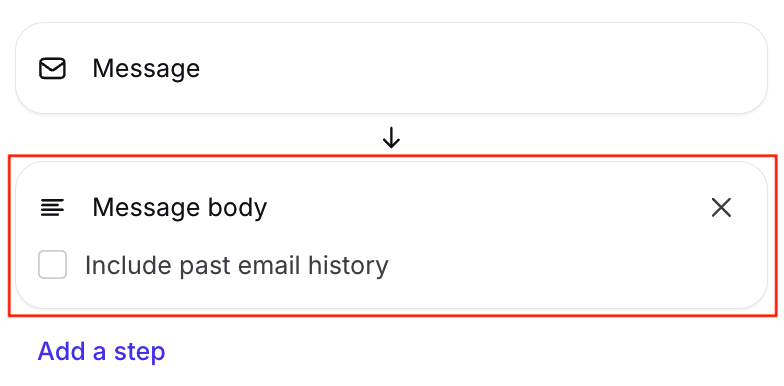Click the Message title text
The height and width of the screenshot is (386, 784).
click(146, 68)
